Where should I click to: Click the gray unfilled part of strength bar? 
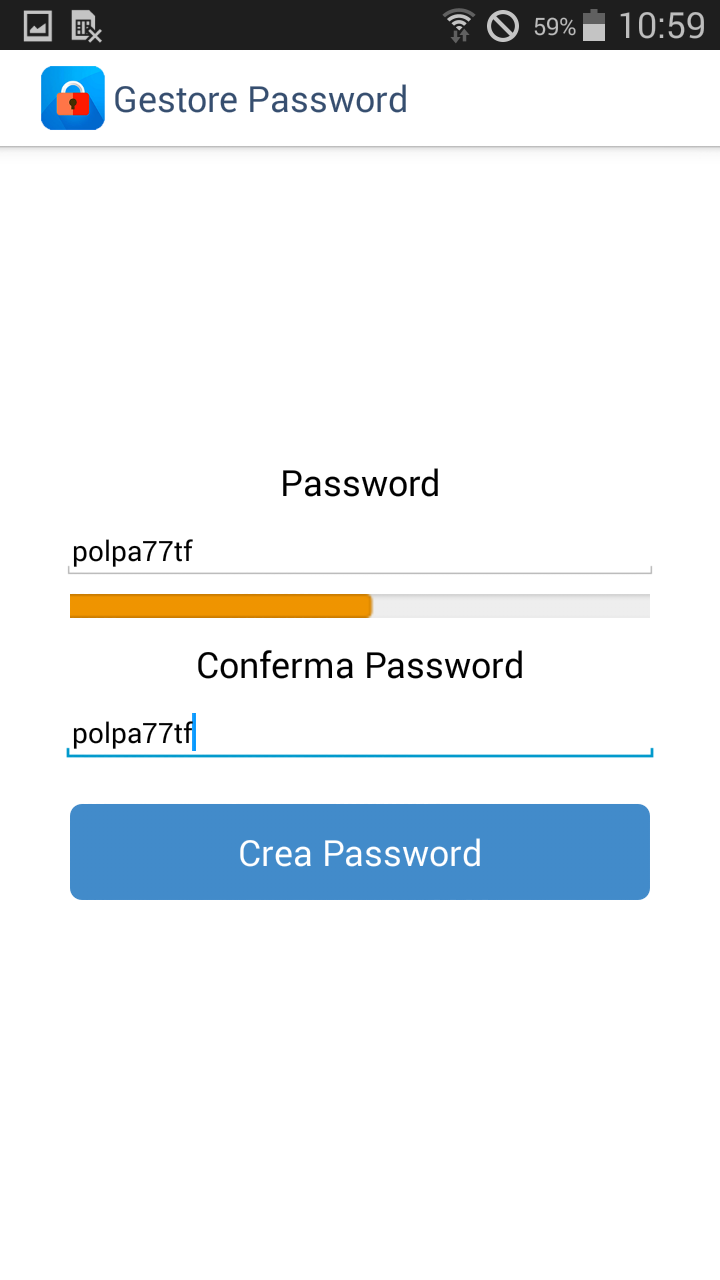click(x=511, y=606)
